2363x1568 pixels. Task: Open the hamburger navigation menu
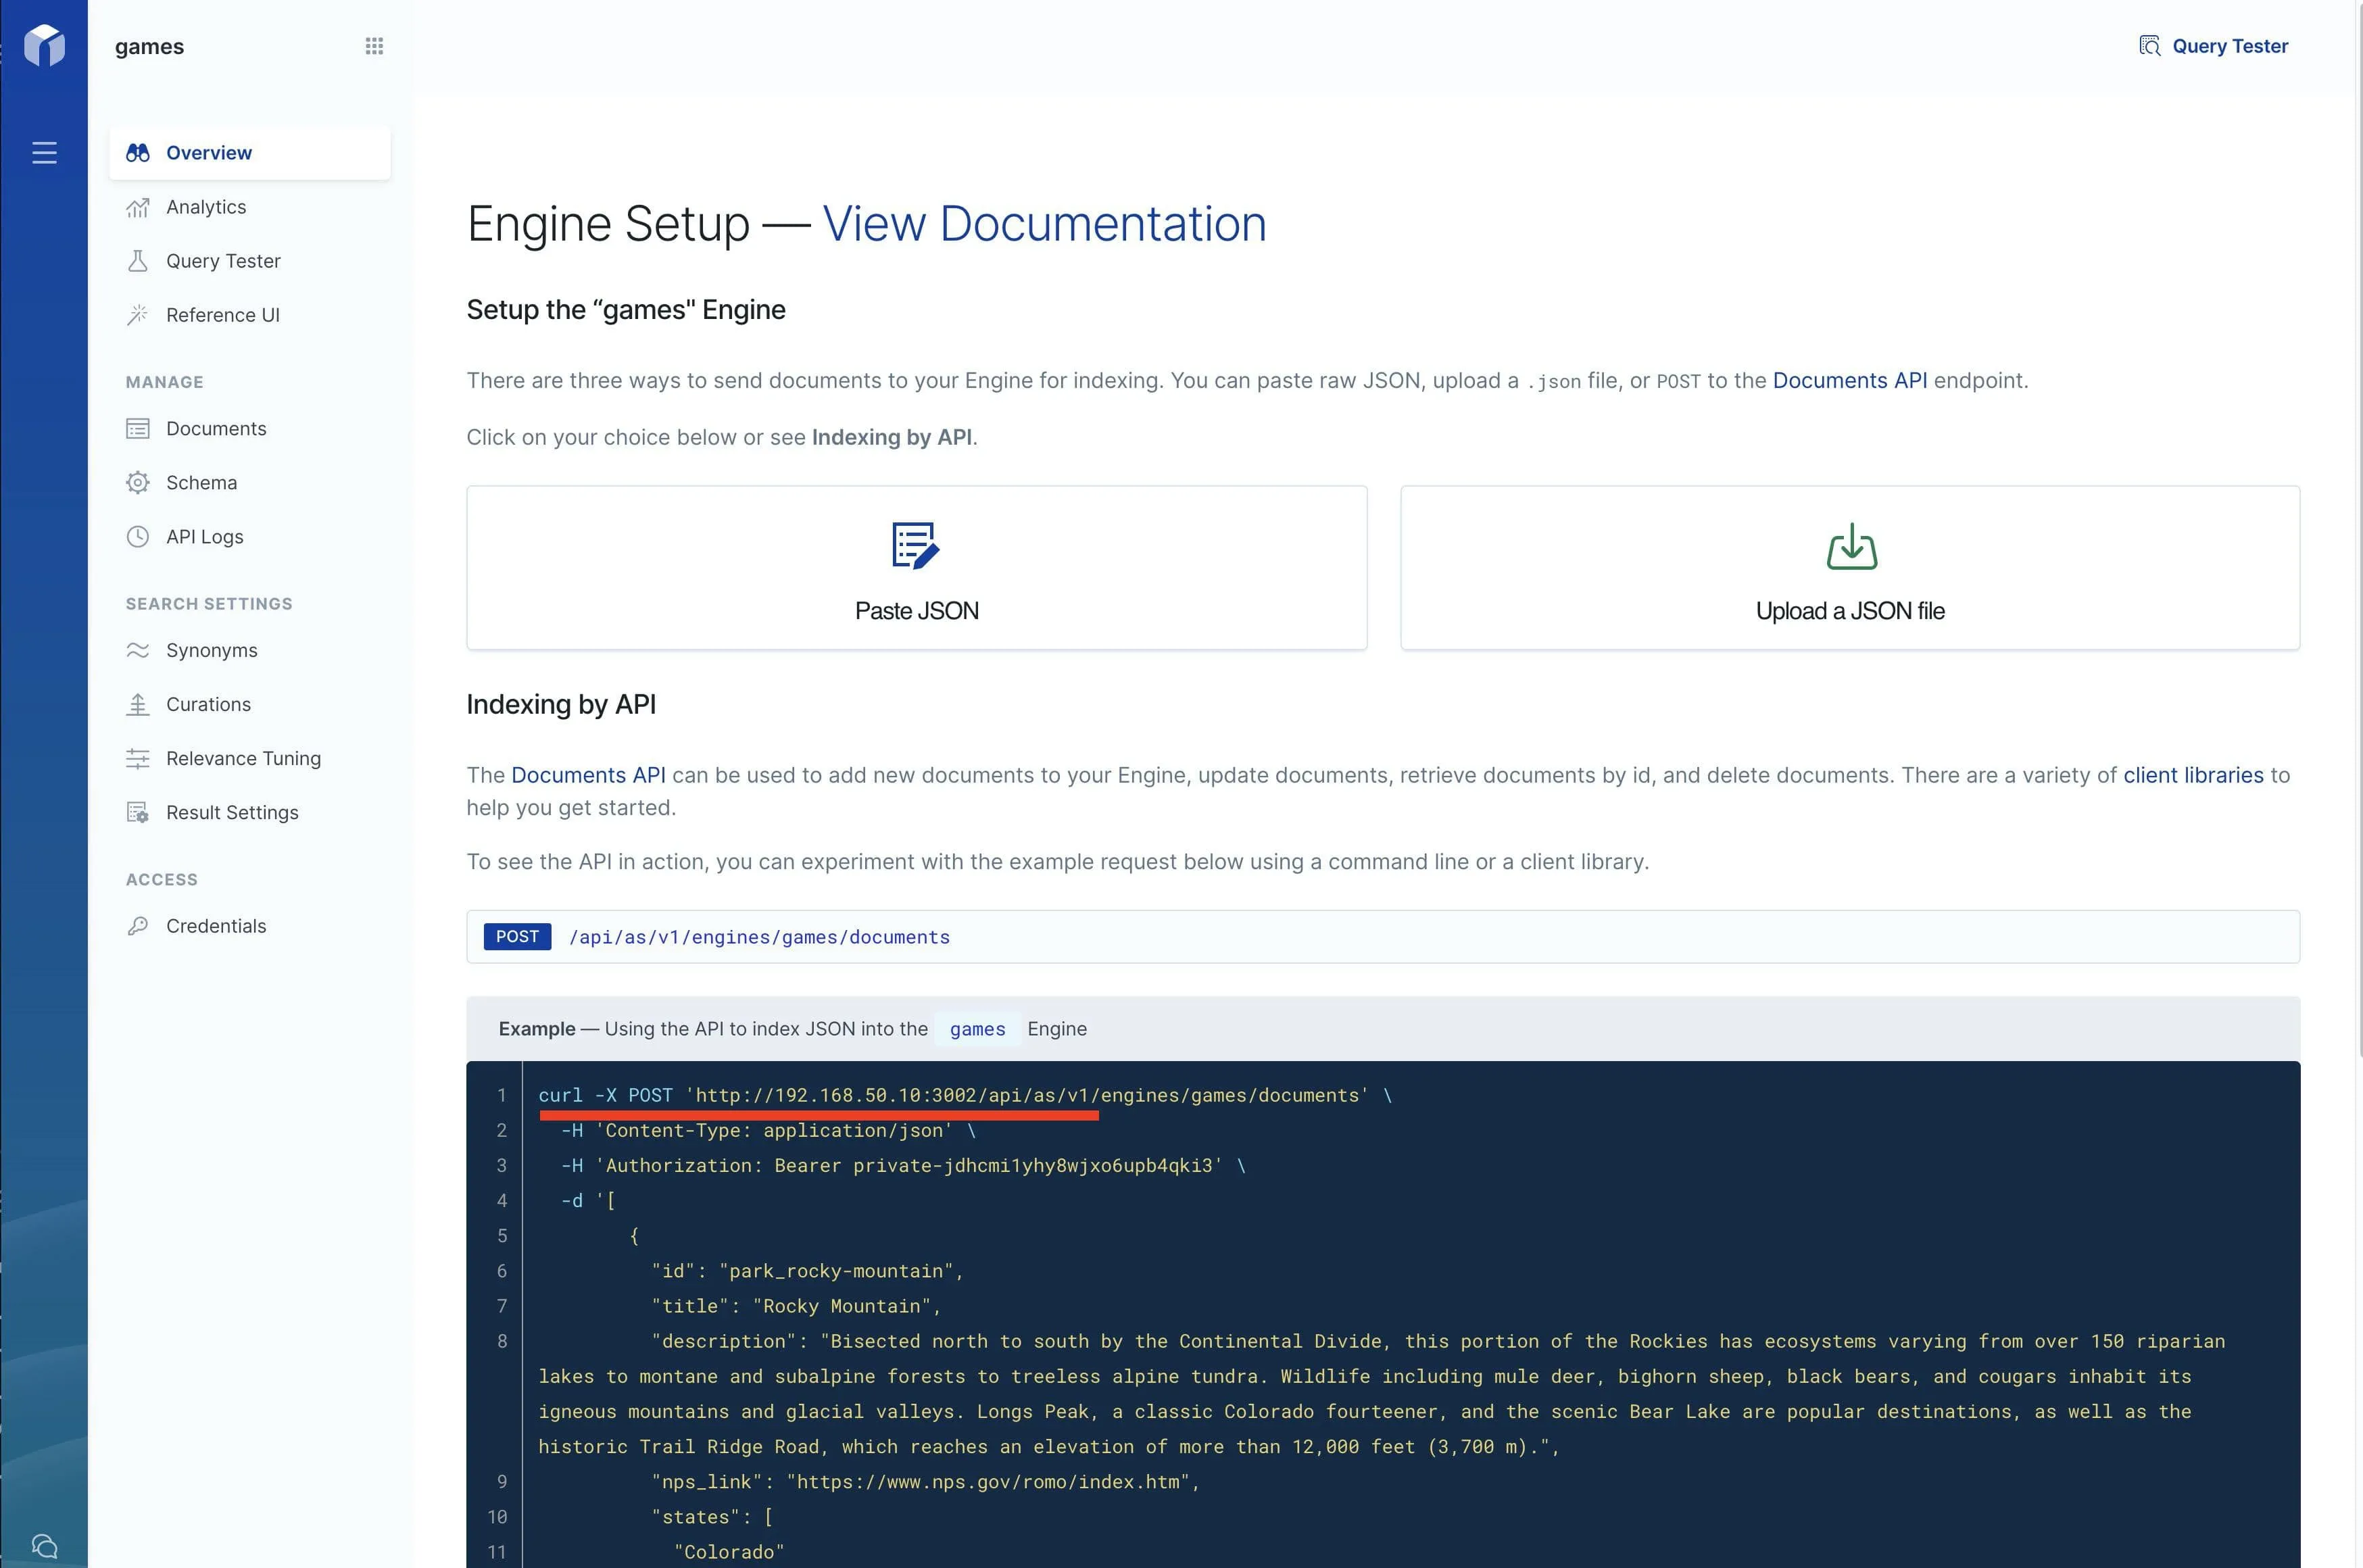click(x=44, y=153)
